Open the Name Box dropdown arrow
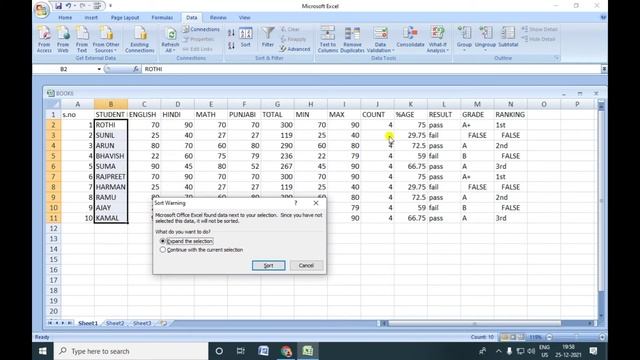The width and height of the screenshot is (640, 360). coord(99,69)
